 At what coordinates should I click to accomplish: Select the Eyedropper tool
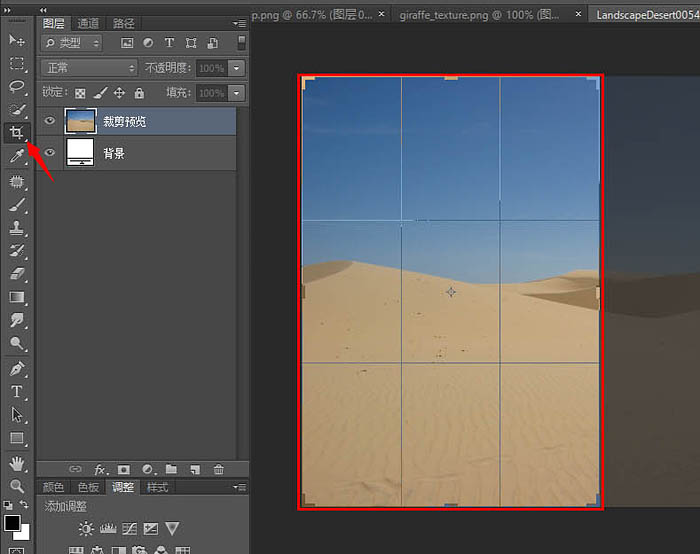coord(17,156)
